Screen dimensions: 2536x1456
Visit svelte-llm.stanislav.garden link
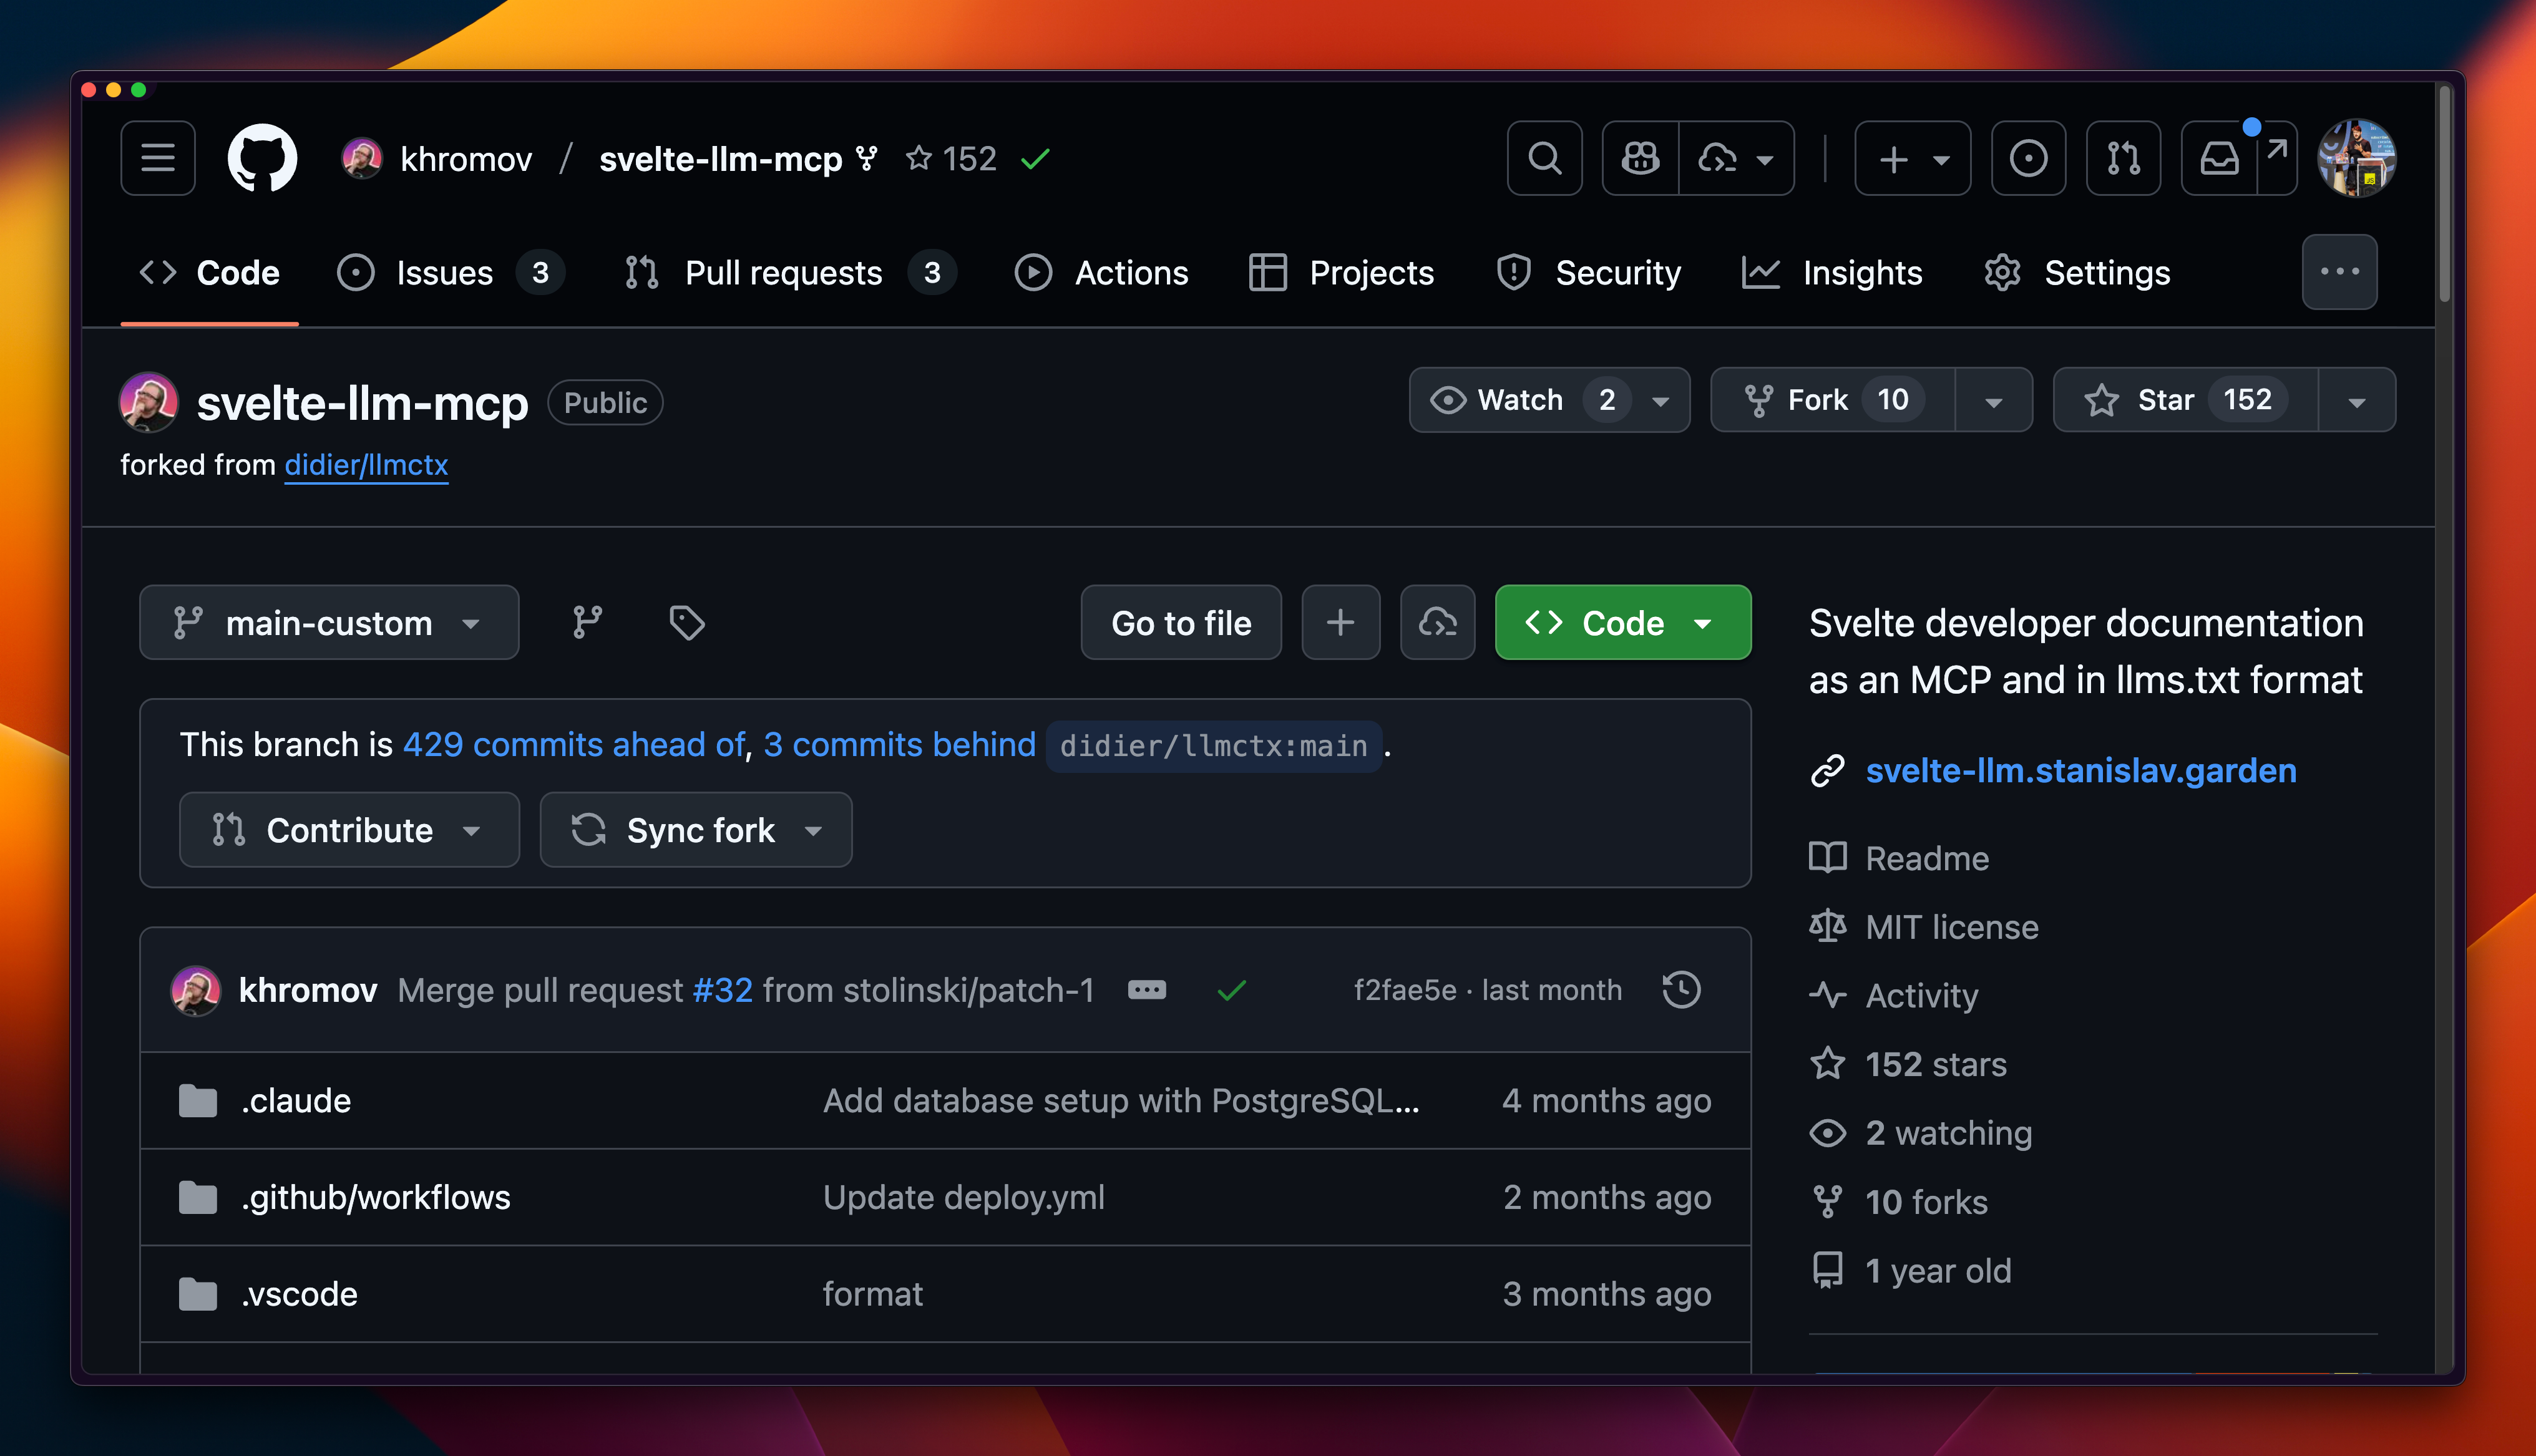2081,770
